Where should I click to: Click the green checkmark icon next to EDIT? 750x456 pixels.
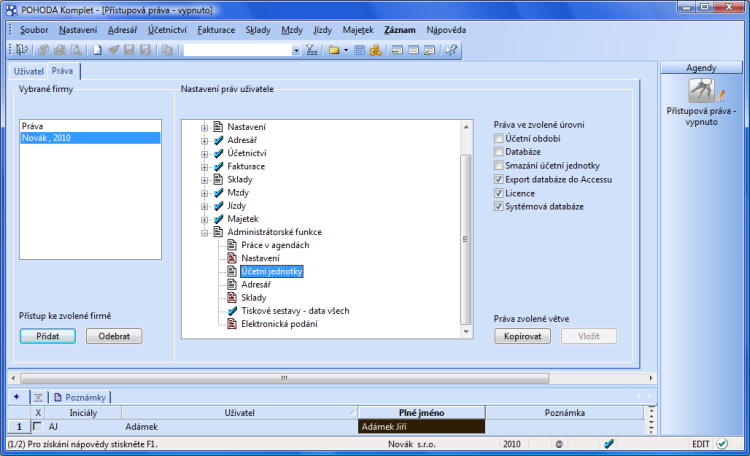pyautogui.click(x=722, y=444)
